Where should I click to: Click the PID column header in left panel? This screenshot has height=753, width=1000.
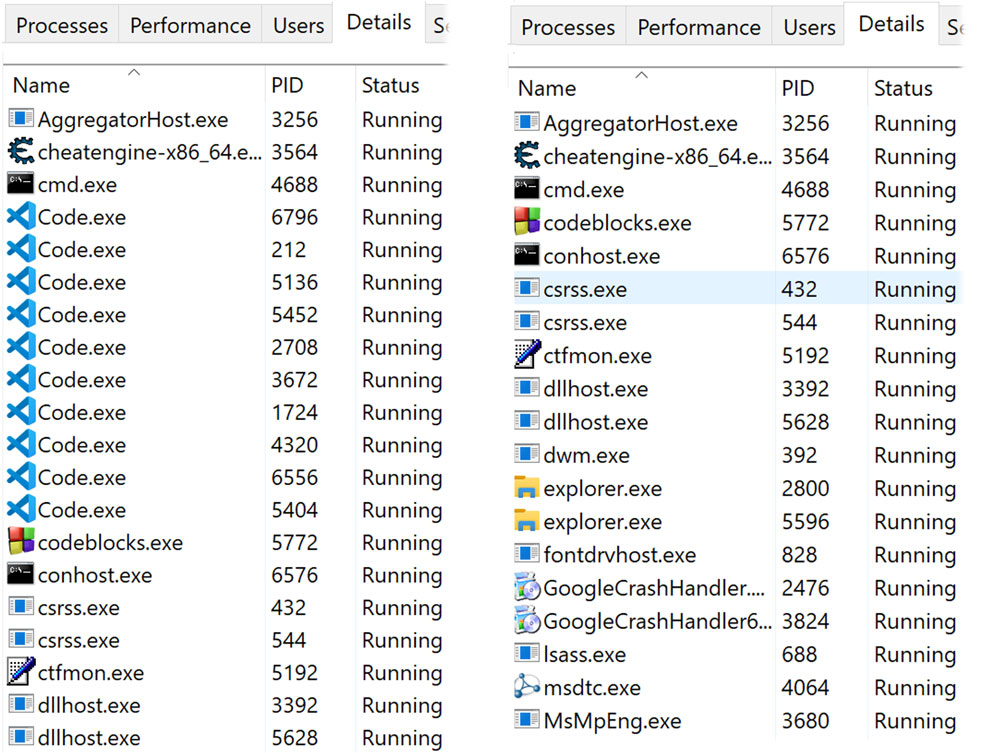coord(287,86)
